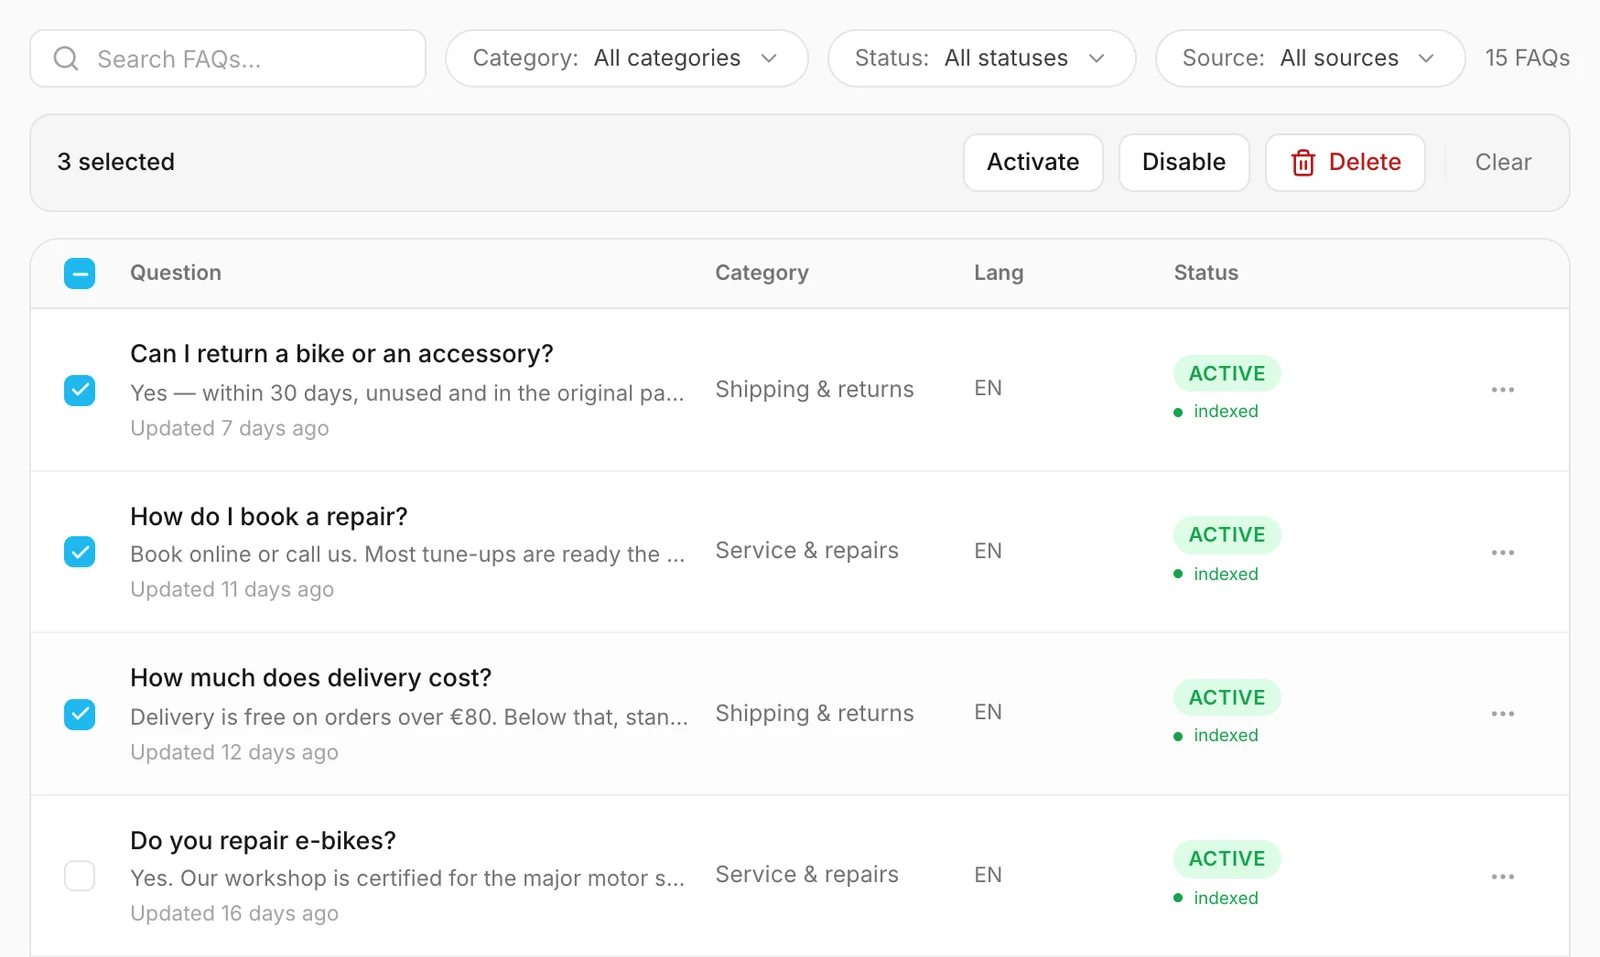This screenshot has height=957, width=1600.
Task: Click the '3 selected' label
Action: coord(116,162)
